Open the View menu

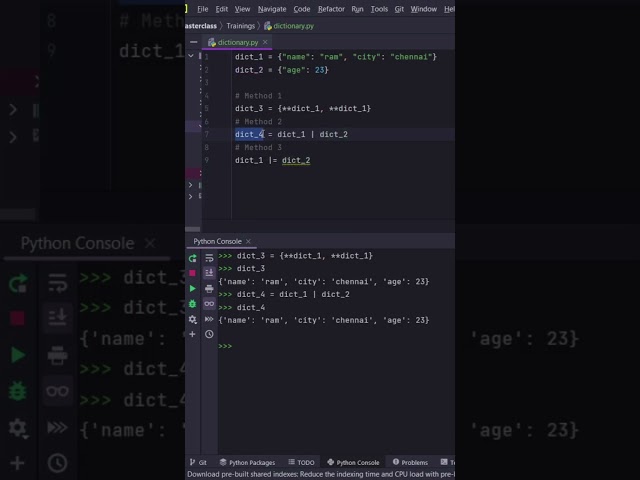pyautogui.click(x=242, y=9)
